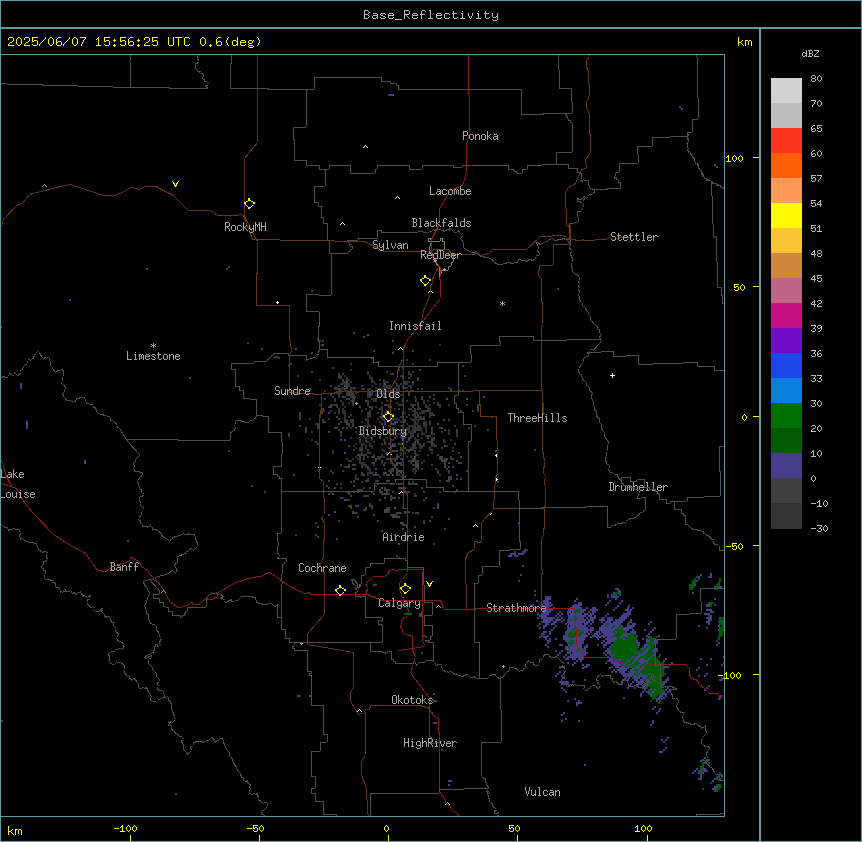This screenshot has width=862, height=842.
Task: Click the 50 tick on the right axis
Action: tap(739, 287)
